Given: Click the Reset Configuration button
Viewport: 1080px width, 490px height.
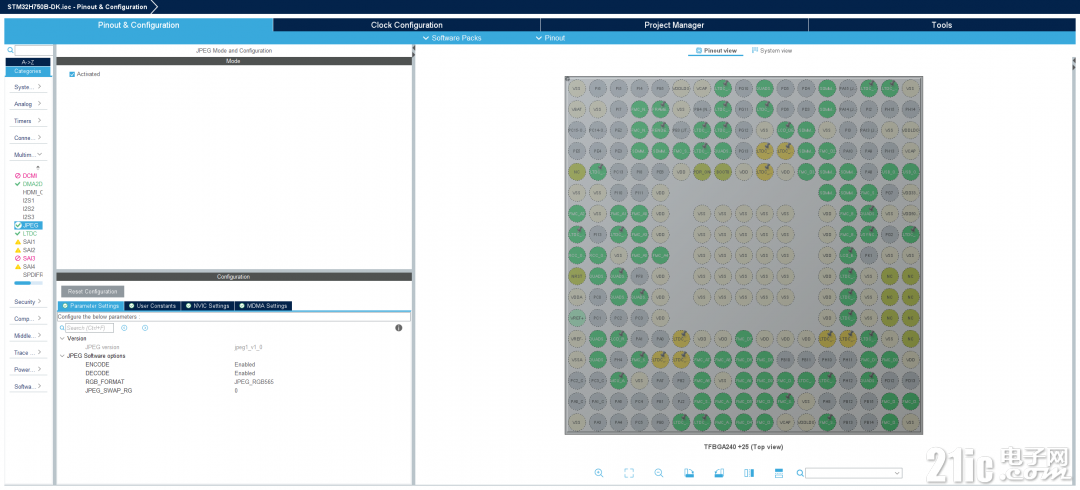Looking at the screenshot, I should (92, 292).
